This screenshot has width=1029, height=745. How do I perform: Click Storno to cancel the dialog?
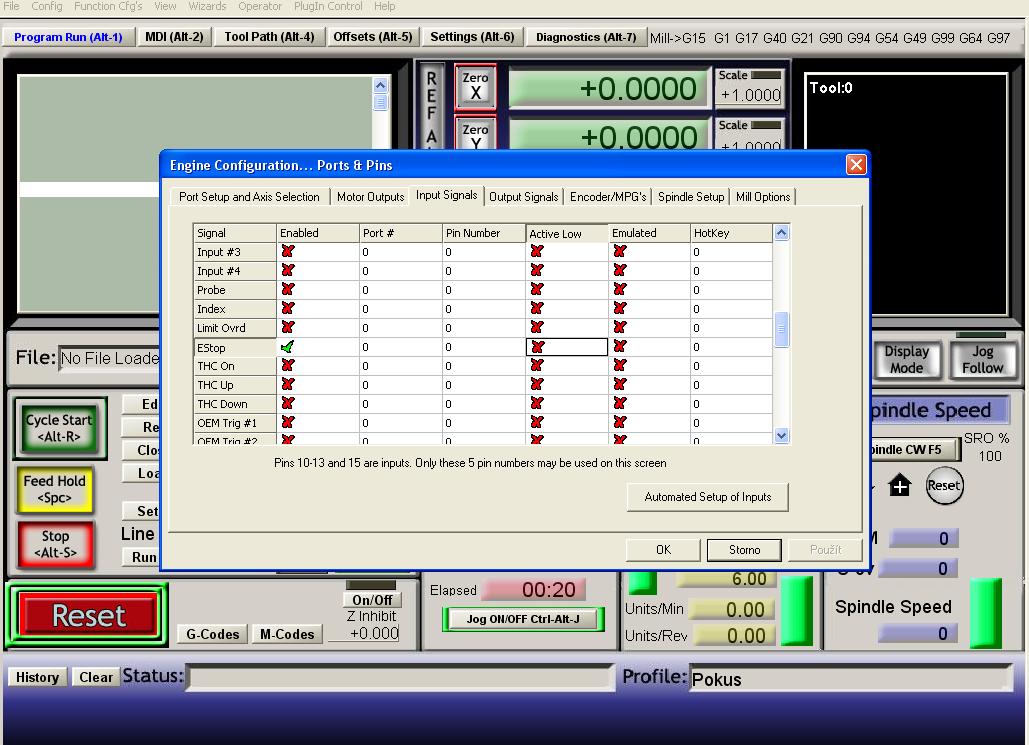pos(744,550)
